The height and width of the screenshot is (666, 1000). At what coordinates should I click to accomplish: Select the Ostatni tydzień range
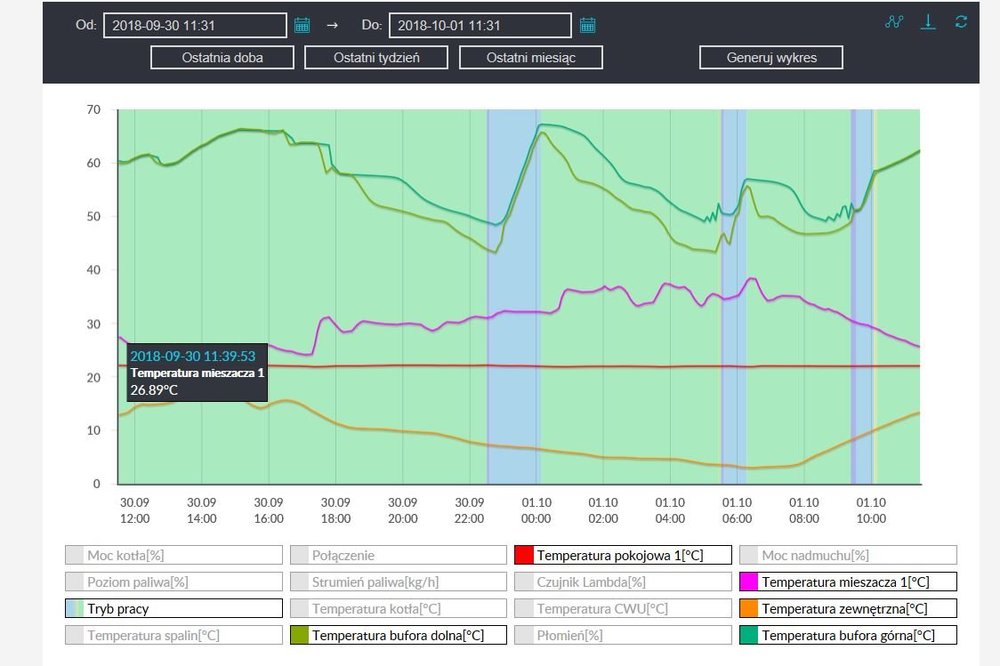[376, 57]
